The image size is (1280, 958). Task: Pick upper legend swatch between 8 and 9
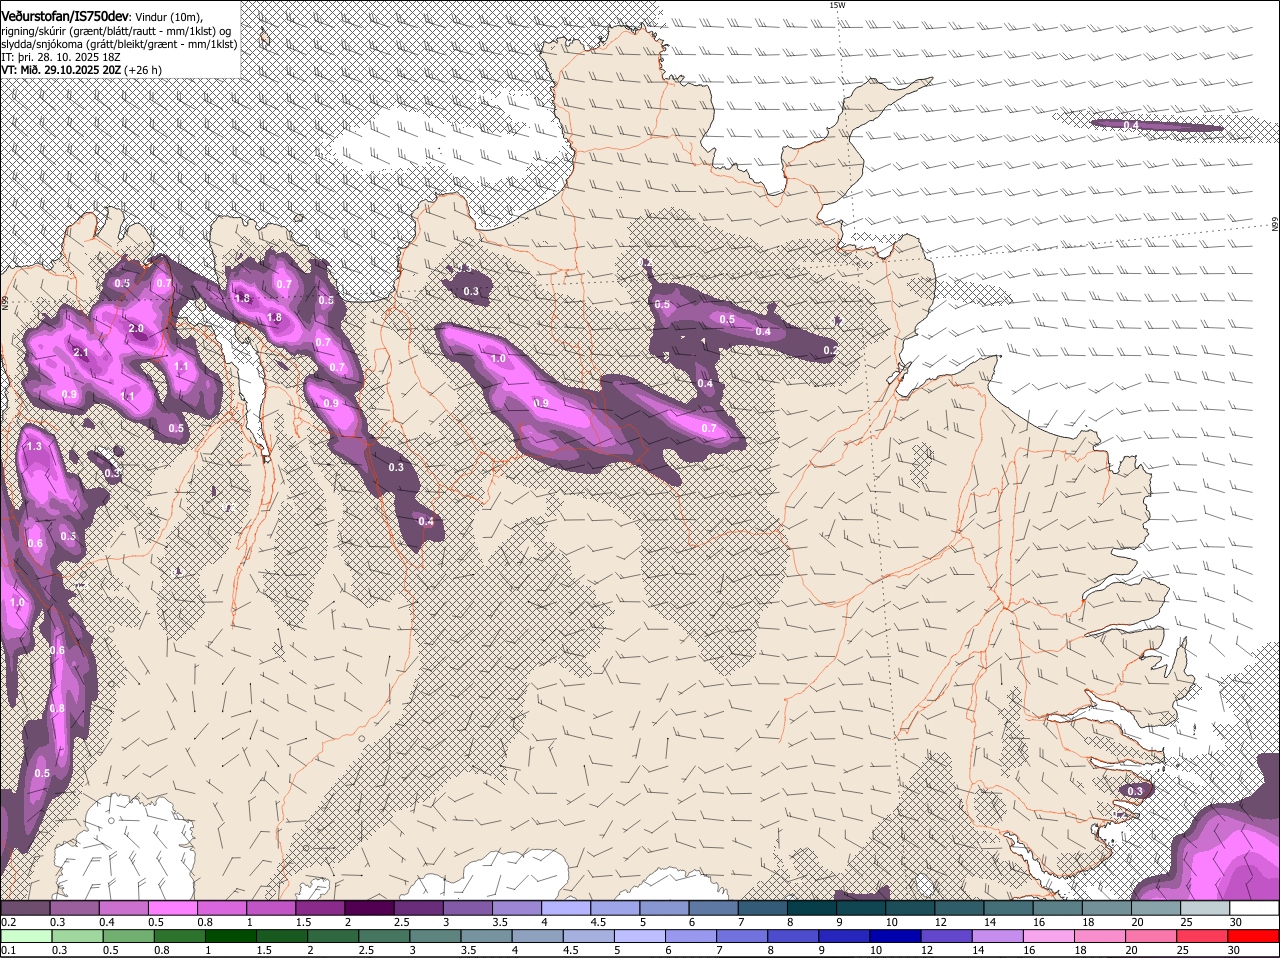pos(812,908)
